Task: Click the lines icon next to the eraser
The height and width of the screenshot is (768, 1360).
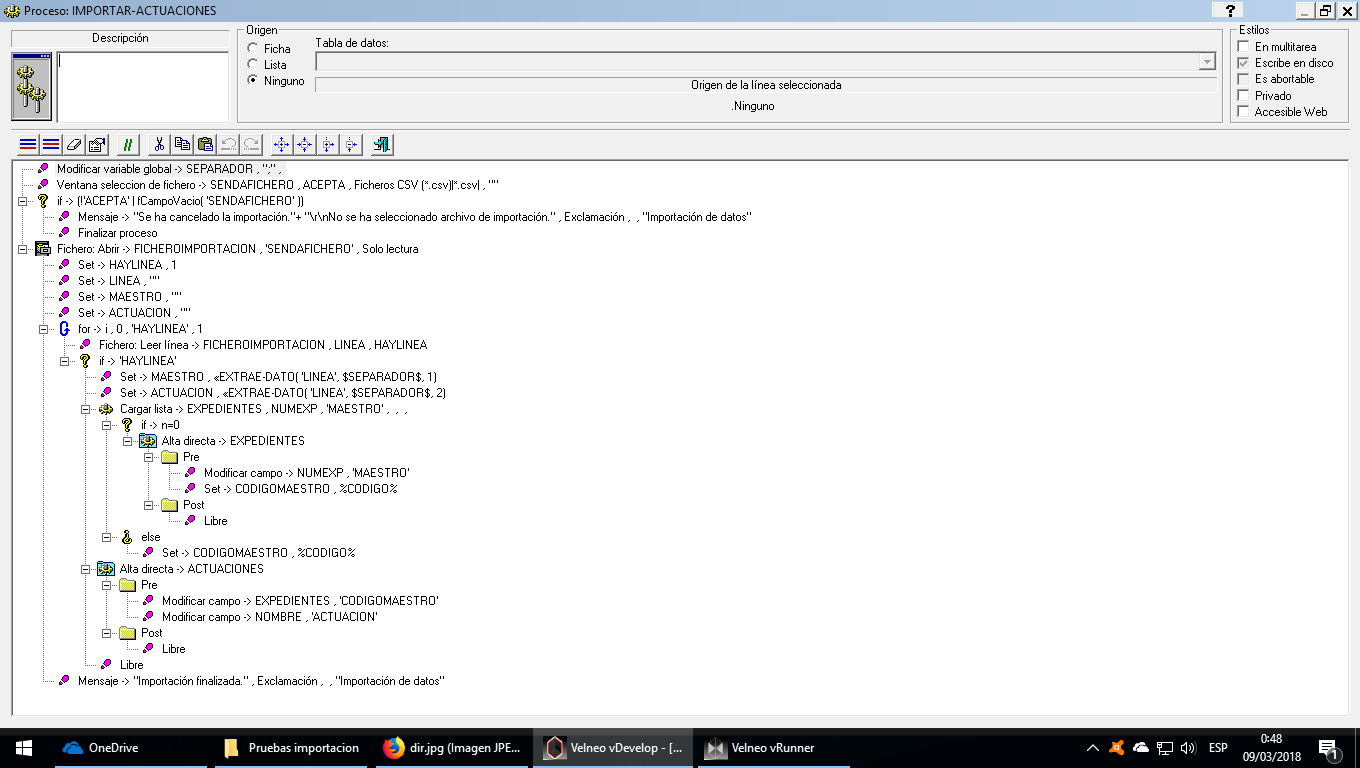Action: (50, 145)
